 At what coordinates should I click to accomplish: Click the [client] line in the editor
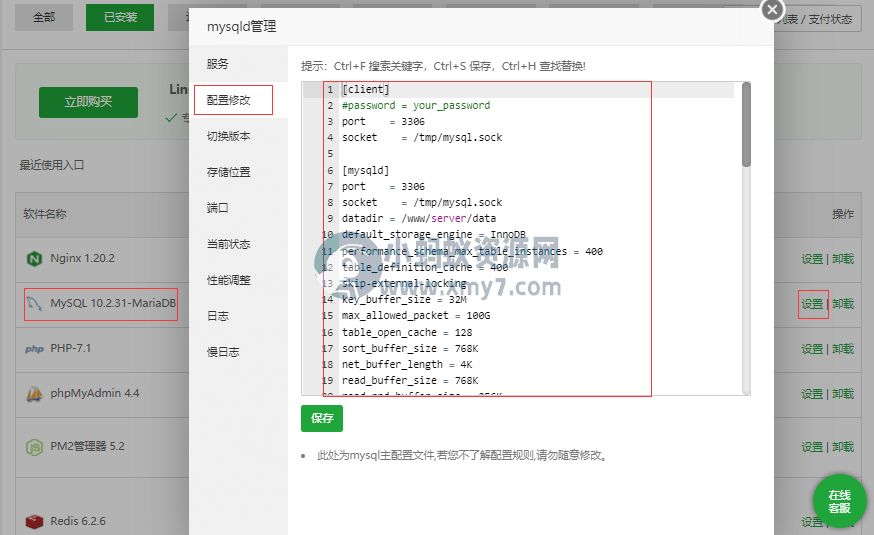pyautogui.click(x=366, y=90)
